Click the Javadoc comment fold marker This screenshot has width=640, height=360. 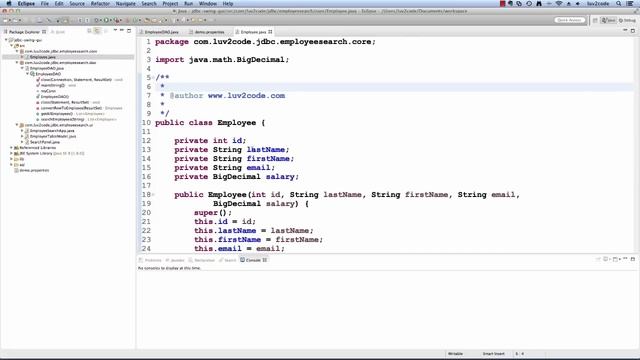click(x=153, y=78)
